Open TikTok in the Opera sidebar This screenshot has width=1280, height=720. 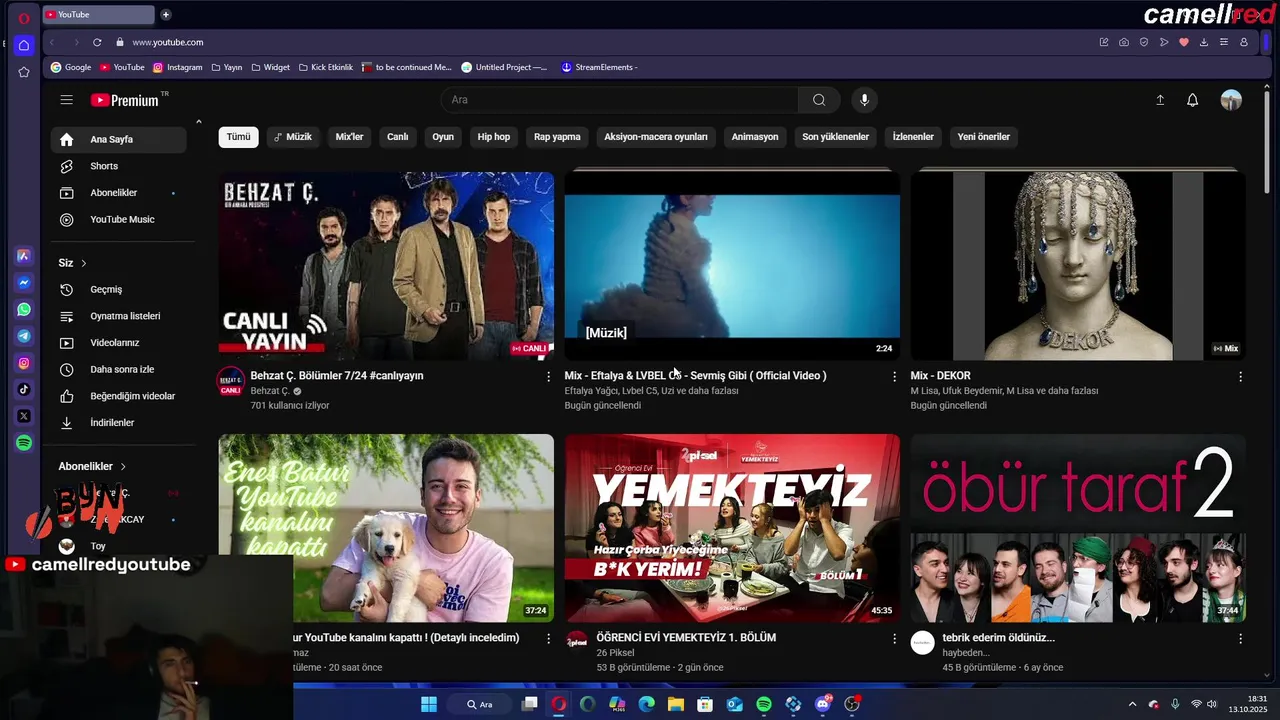pyautogui.click(x=24, y=389)
